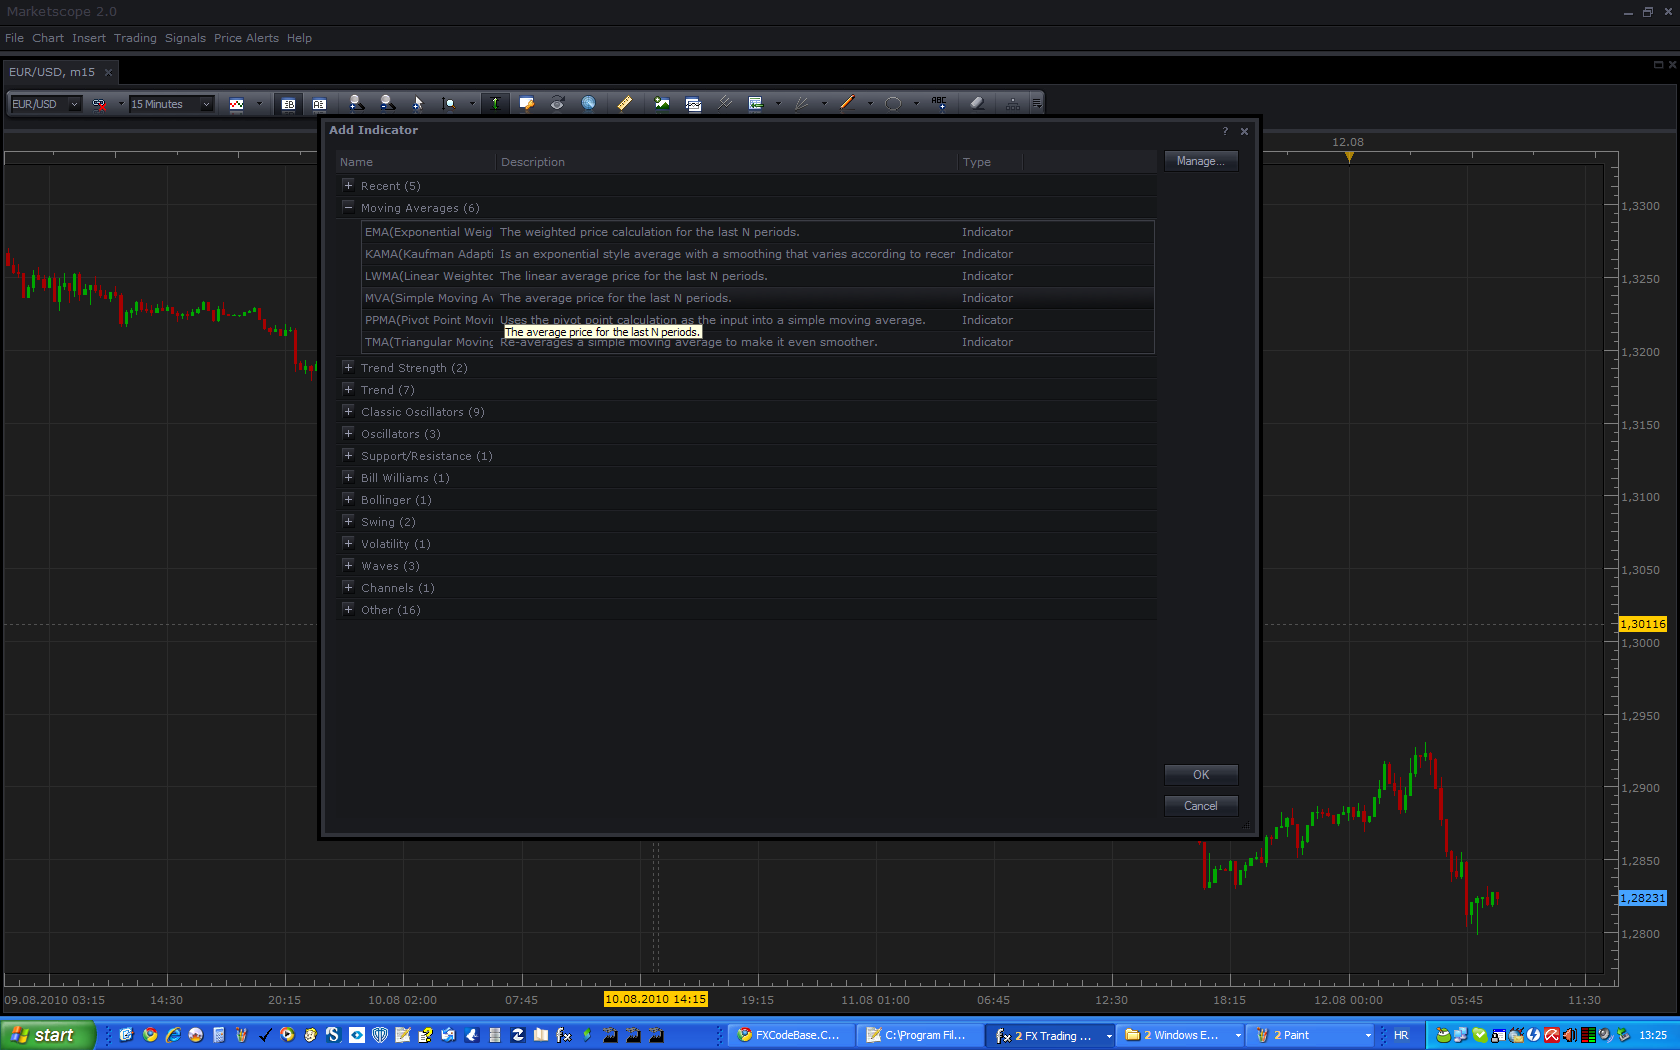Click the Cancel button
Image resolution: width=1680 pixels, height=1050 pixels.
click(1201, 806)
